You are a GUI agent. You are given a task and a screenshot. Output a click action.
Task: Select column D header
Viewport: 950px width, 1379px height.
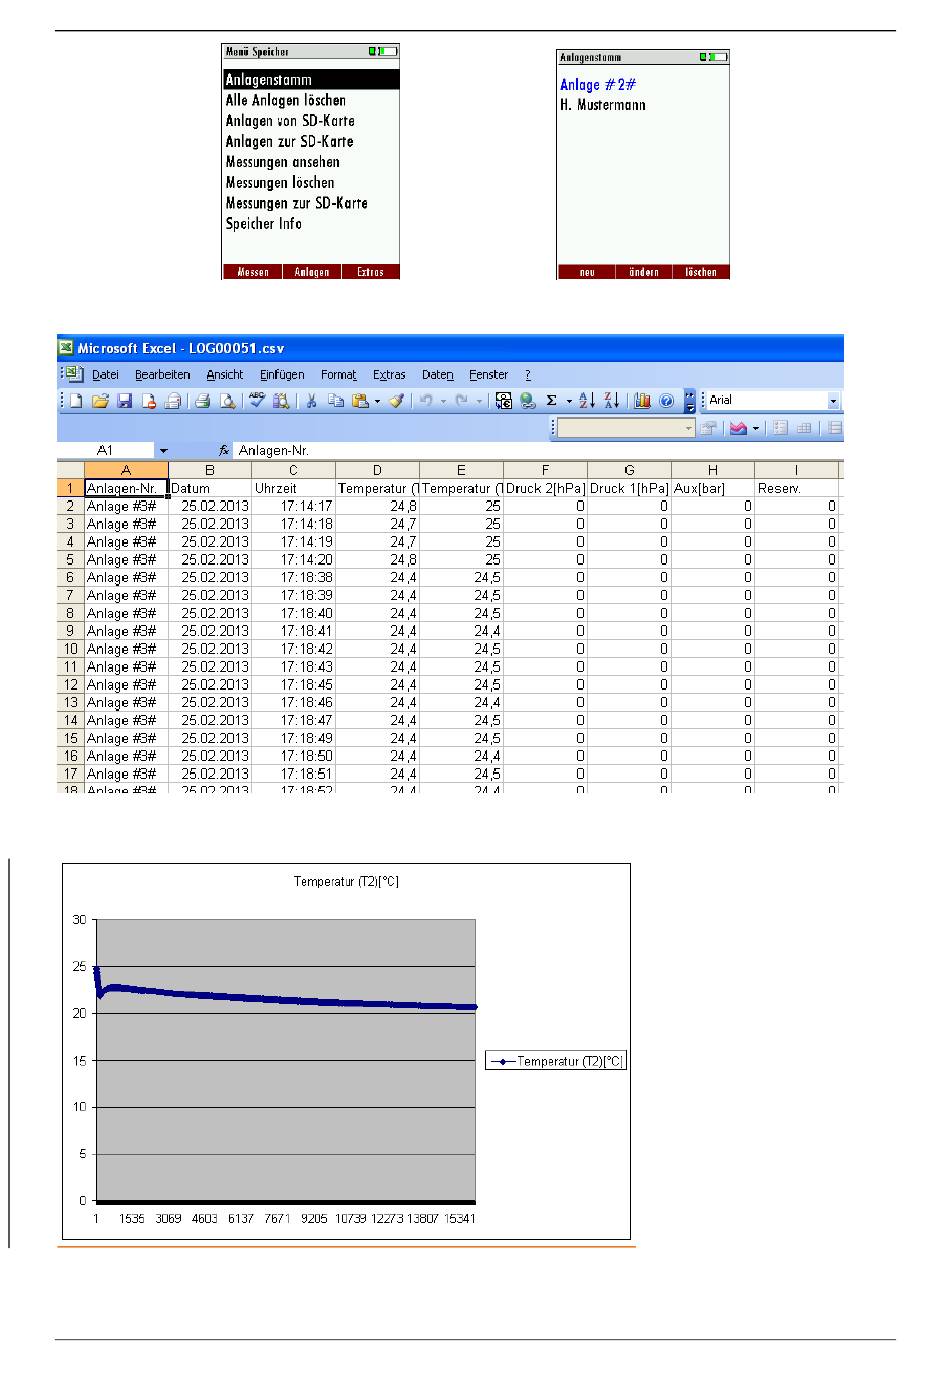coord(377,470)
